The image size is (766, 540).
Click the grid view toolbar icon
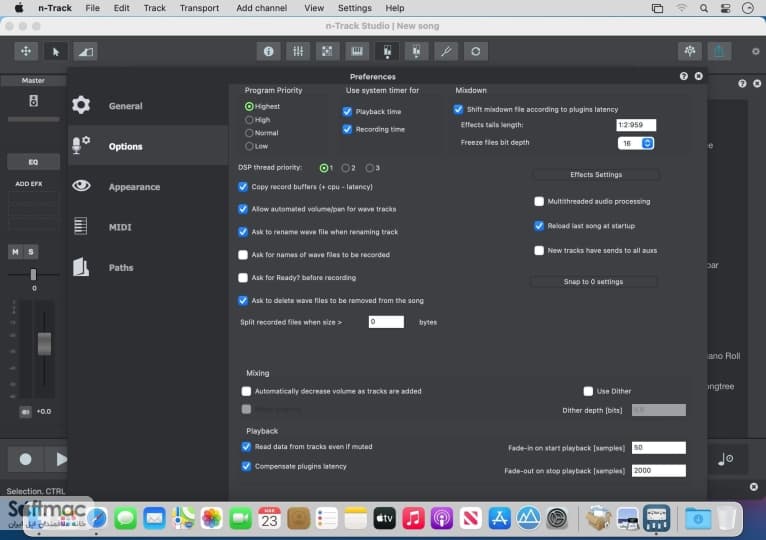click(327, 51)
